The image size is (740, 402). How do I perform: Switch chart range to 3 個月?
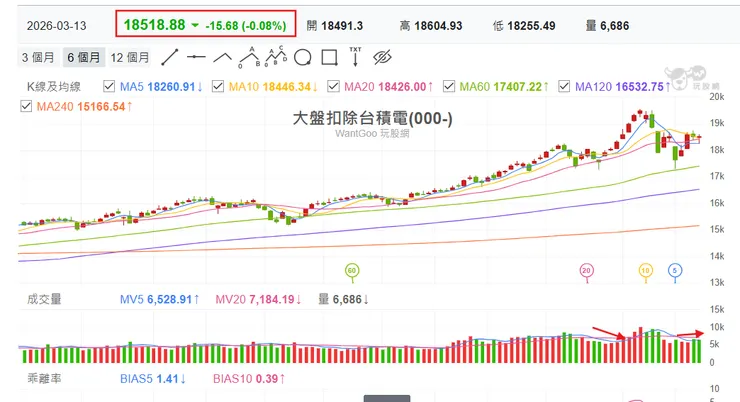38,58
